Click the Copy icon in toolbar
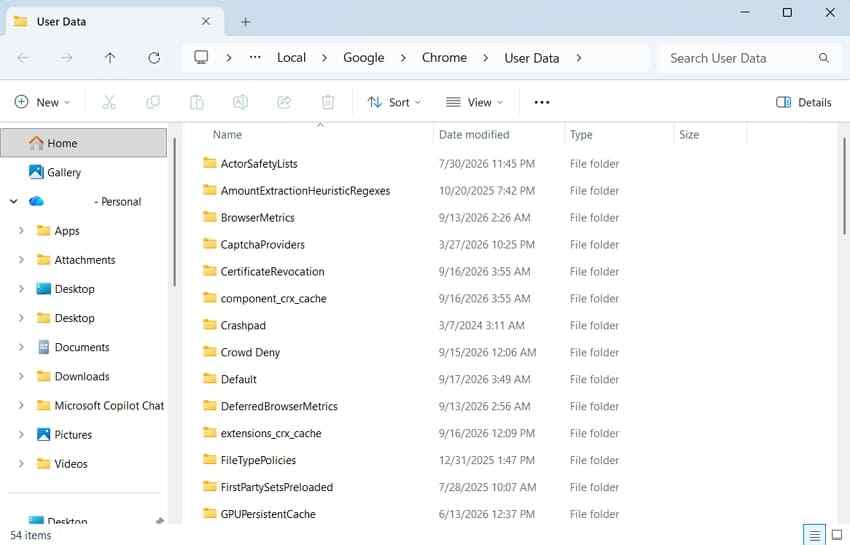The width and height of the screenshot is (850, 545). point(153,102)
